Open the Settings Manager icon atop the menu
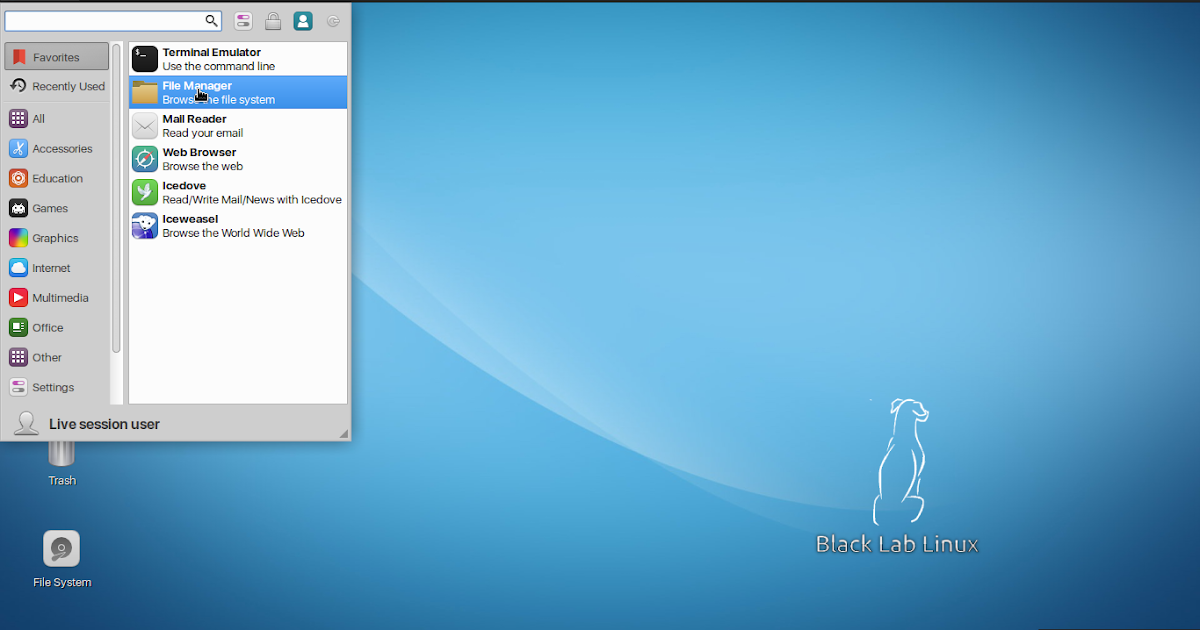Viewport: 1200px width, 630px height. click(x=243, y=20)
